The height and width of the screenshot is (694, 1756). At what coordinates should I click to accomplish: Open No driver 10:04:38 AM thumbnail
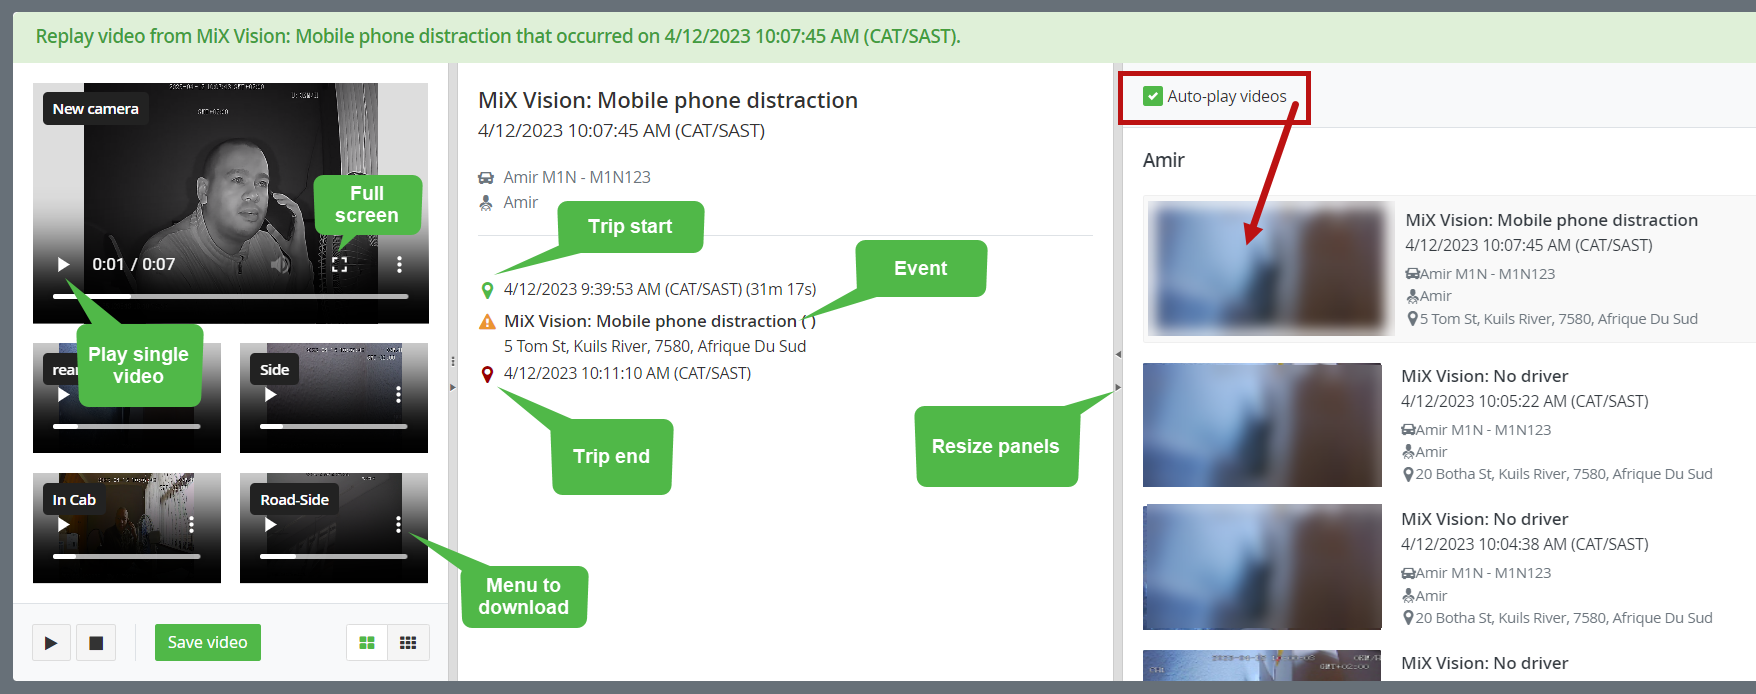1262,567
